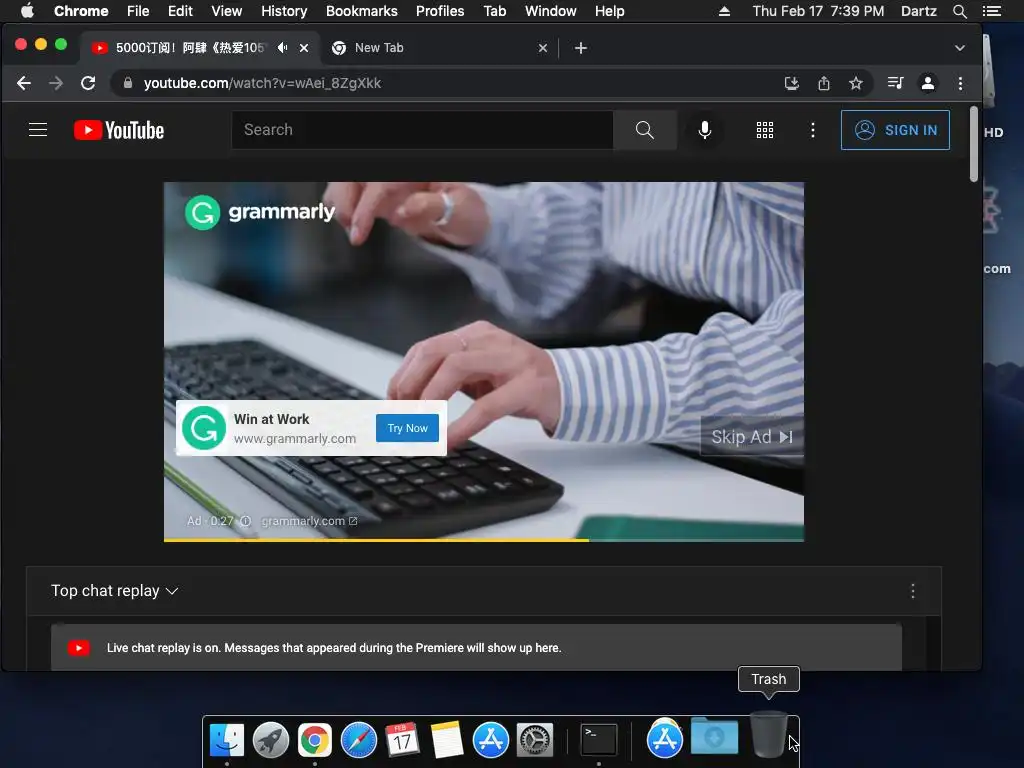Mute the tab via the speaker icon
Viewport: 1024px width, 768px height.
tap(282, 48)
